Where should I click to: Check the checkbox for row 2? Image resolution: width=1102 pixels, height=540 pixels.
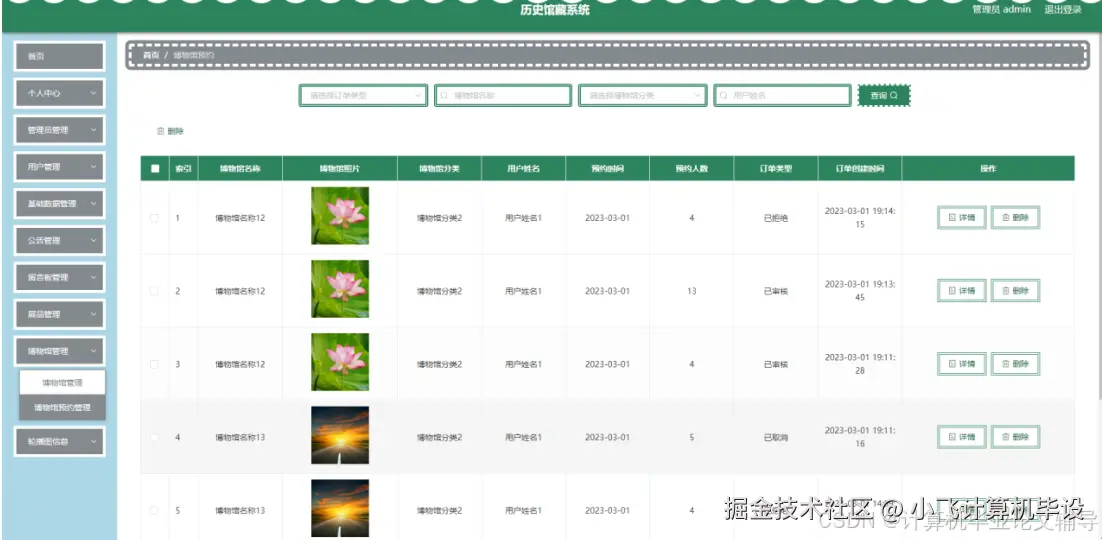pyautogui.click(x=155, y=291)
